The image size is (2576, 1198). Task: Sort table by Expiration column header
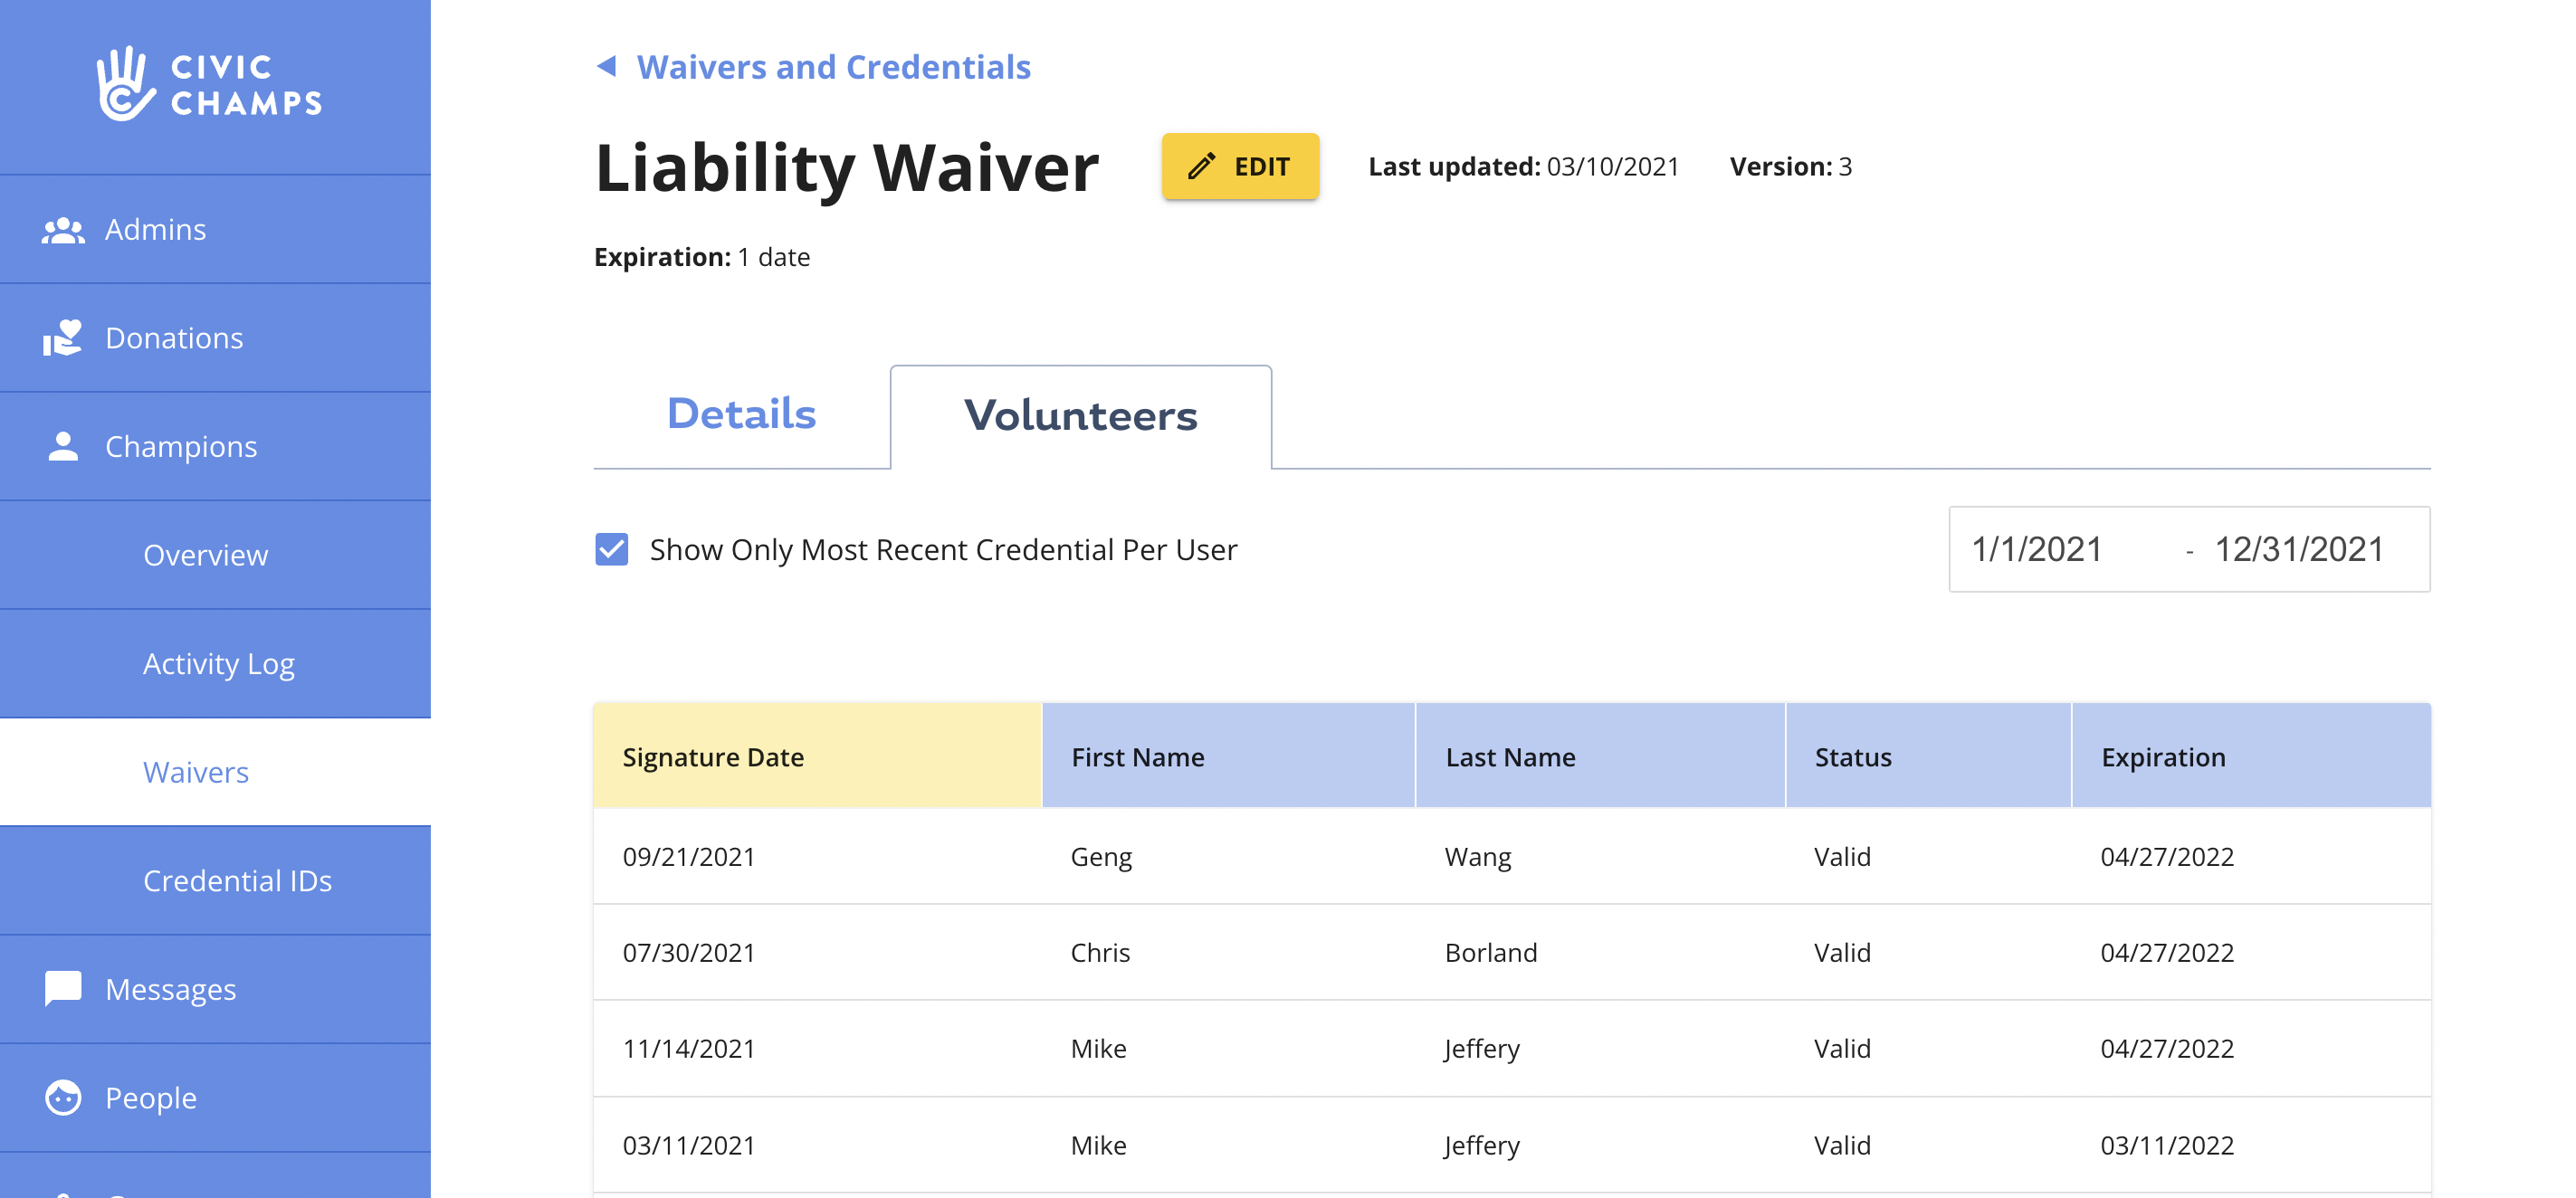pyautogui.click(x=2162, y=757)
